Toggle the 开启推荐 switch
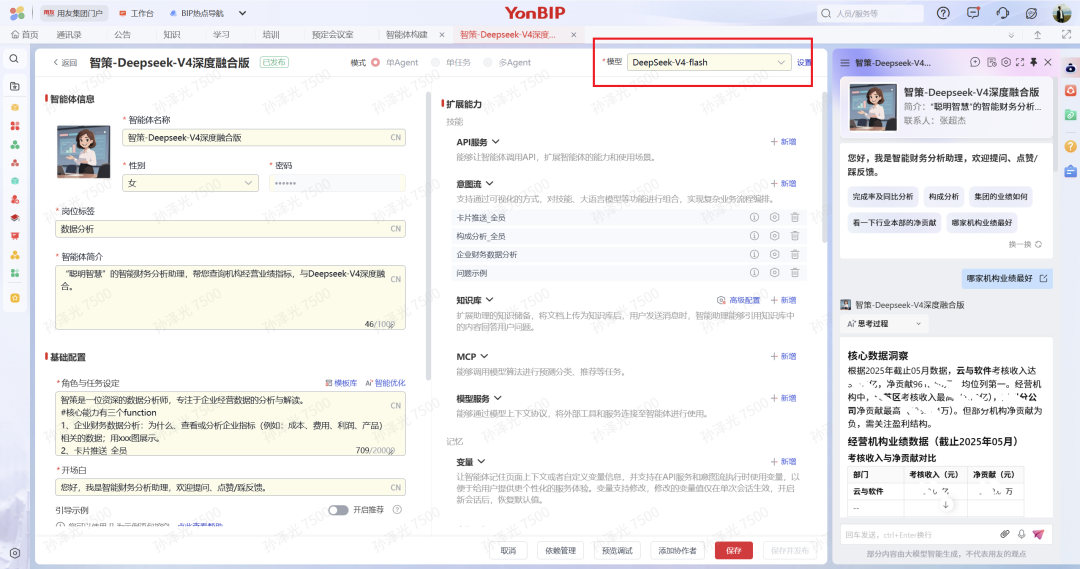The image size is (1080, 569). point(338,510)
